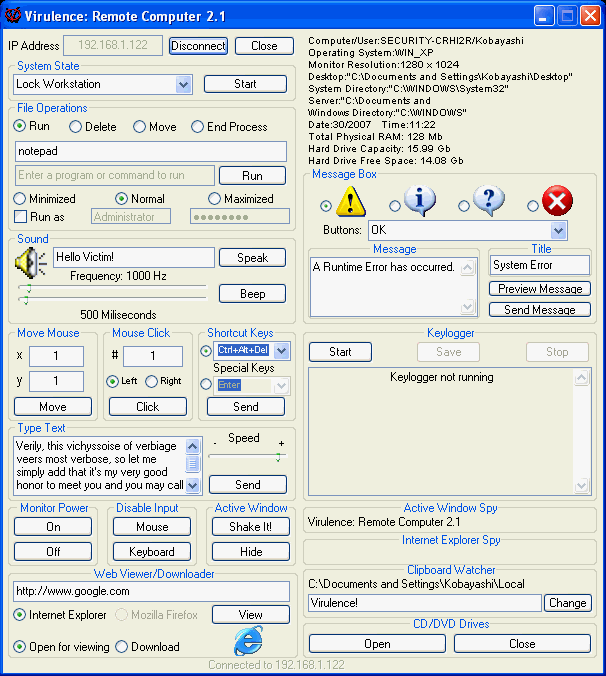Screen dimensions: 606x676
Task: Click the red error X icon
Action: click(556, 202)
